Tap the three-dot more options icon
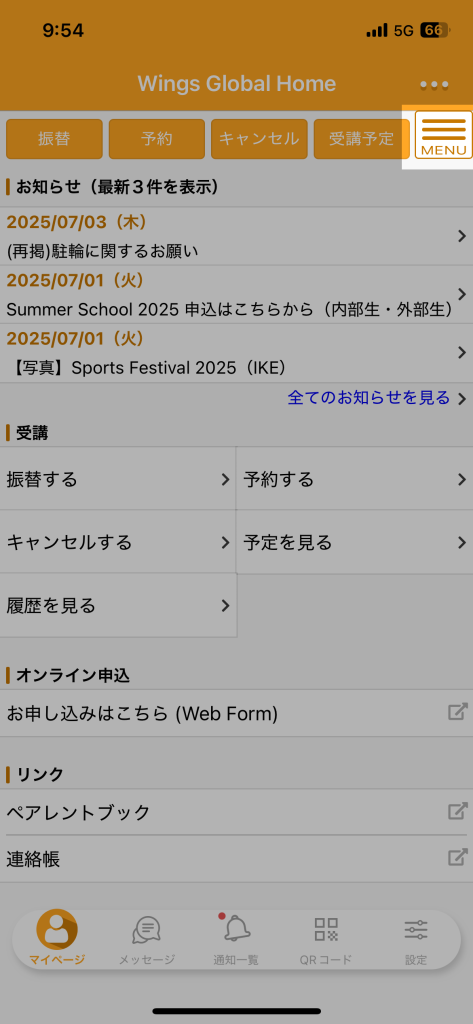 (x=434, y=85)
